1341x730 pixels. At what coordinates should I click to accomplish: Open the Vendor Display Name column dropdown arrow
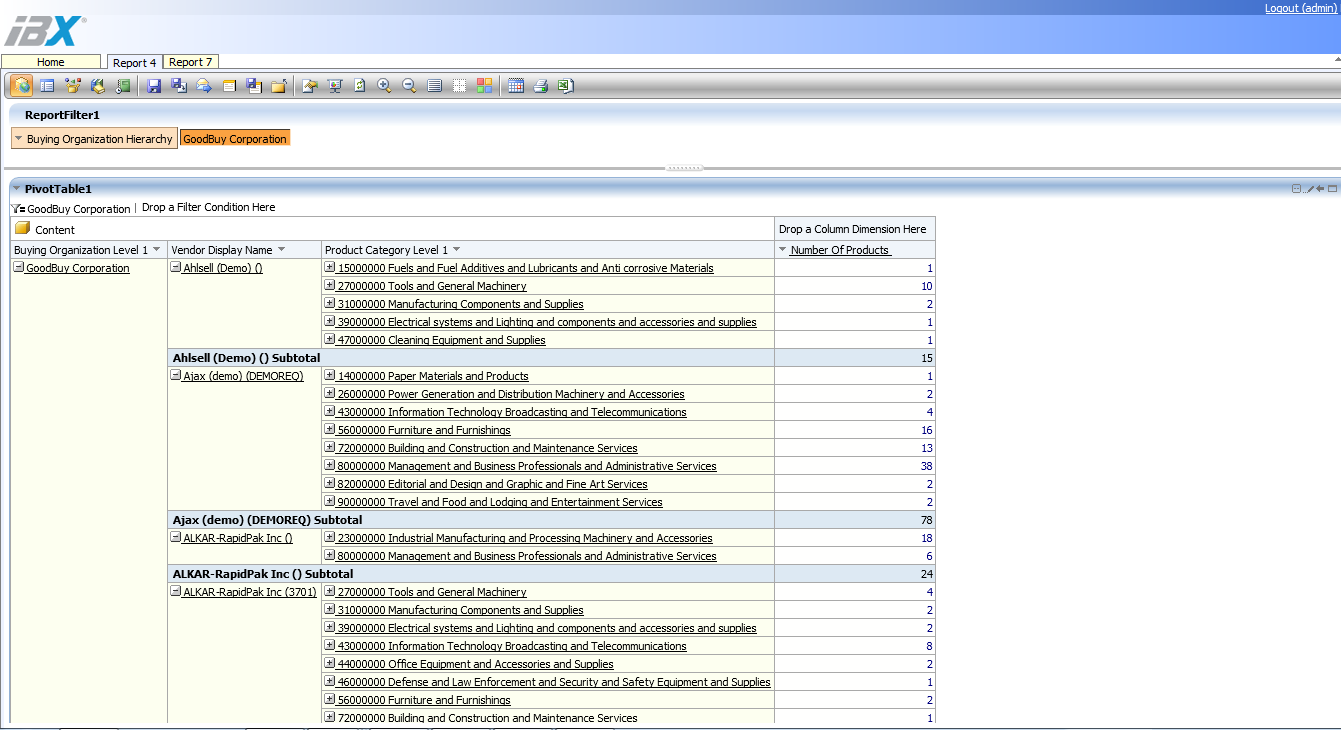pyautogui.click(x=281, y=249)
